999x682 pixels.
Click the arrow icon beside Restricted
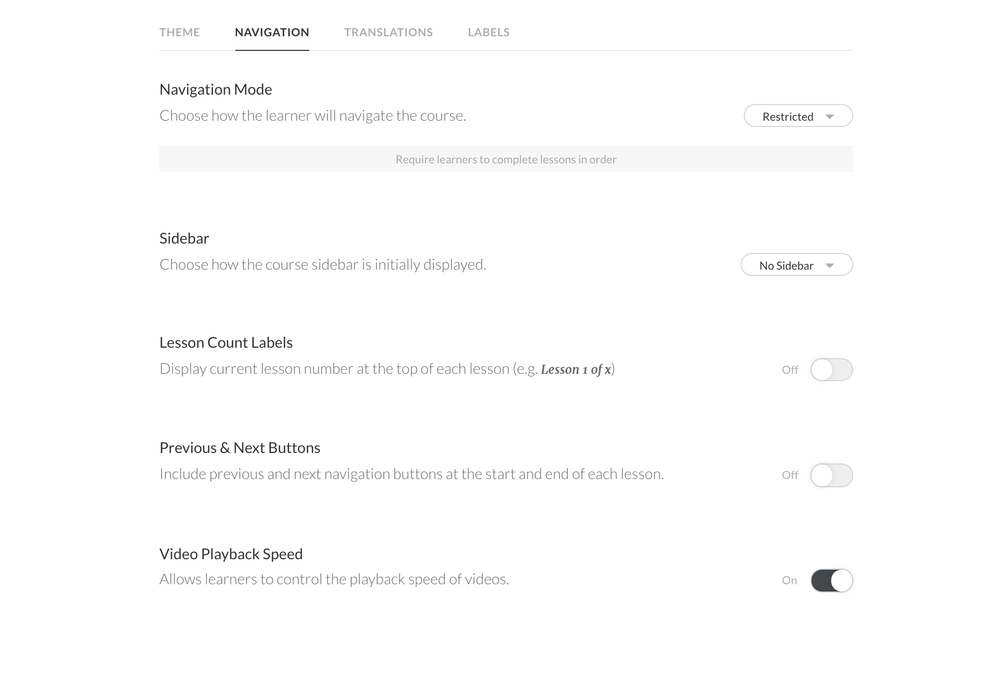coord(830,117)
